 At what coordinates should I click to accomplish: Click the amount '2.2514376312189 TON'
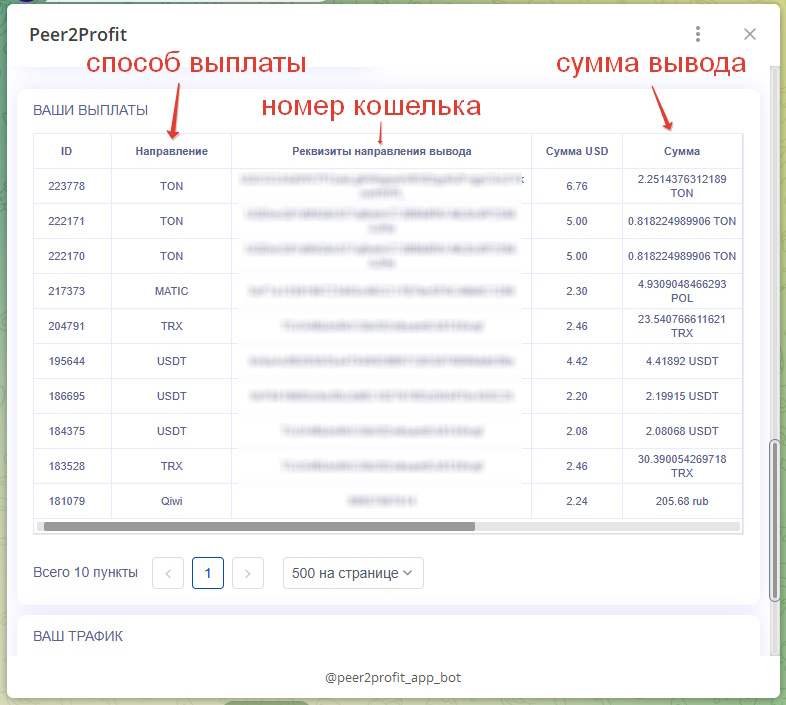coord(682,186)
